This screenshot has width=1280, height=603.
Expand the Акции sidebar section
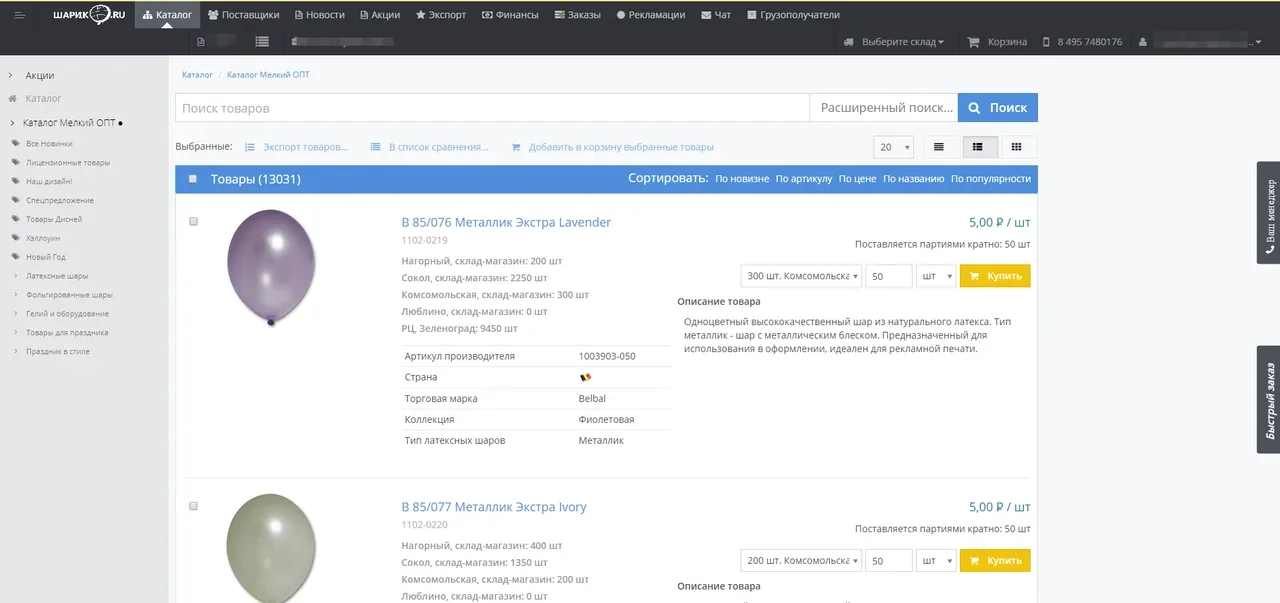pos(10,75)
